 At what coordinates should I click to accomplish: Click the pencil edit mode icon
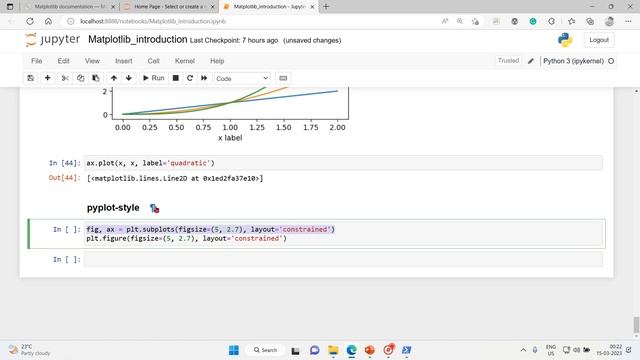click(531, 61)
